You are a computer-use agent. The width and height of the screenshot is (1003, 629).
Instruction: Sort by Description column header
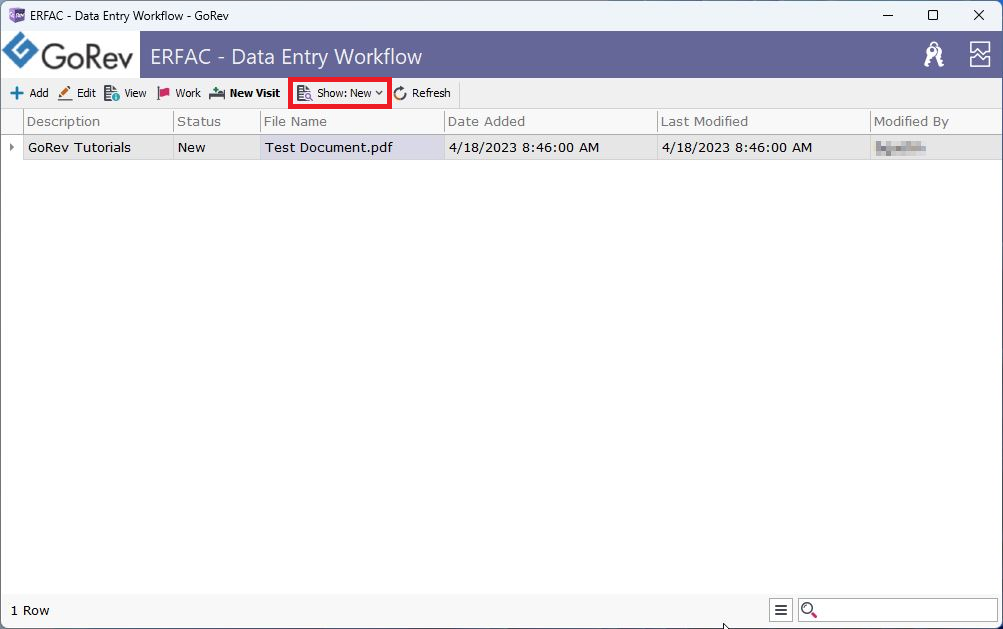(x=99, y=122)
